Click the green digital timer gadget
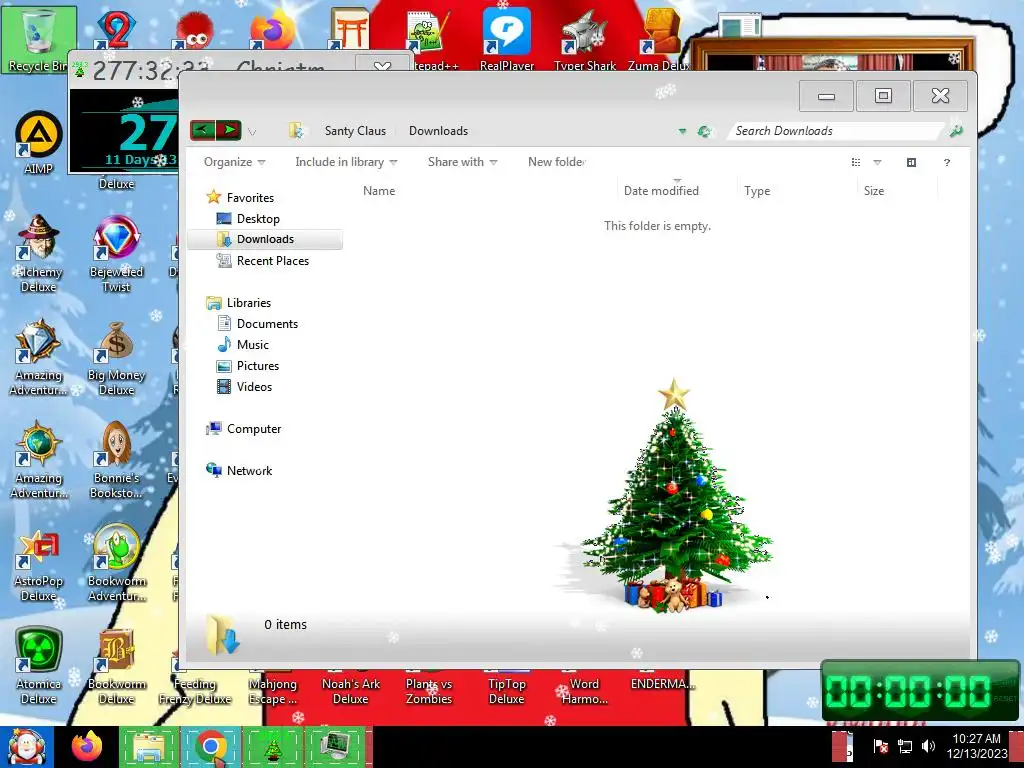This screenshot has height=768, width=1024. click(x=921, y=691)
